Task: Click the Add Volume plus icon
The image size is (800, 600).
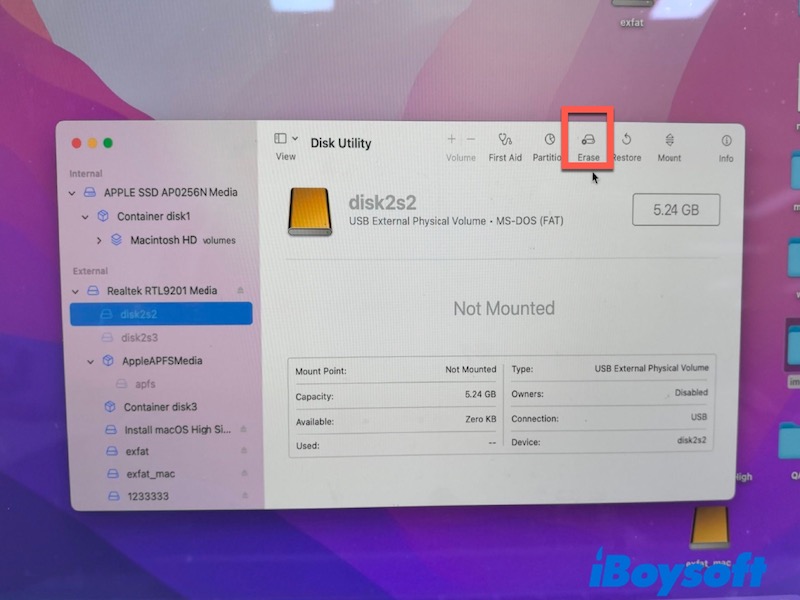Action: tap(451, 139)
